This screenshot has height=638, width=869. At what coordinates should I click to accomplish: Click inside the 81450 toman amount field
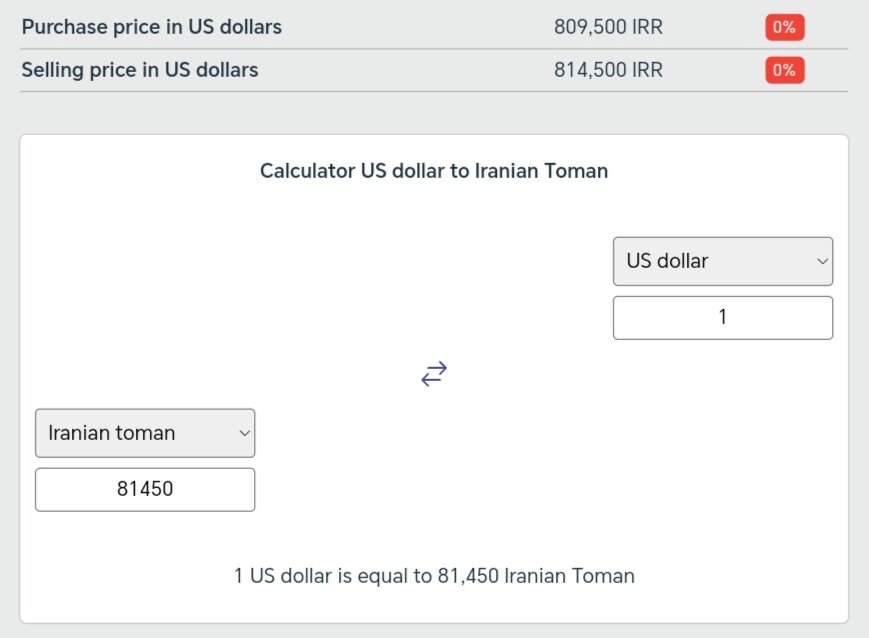tap(145, 489)
